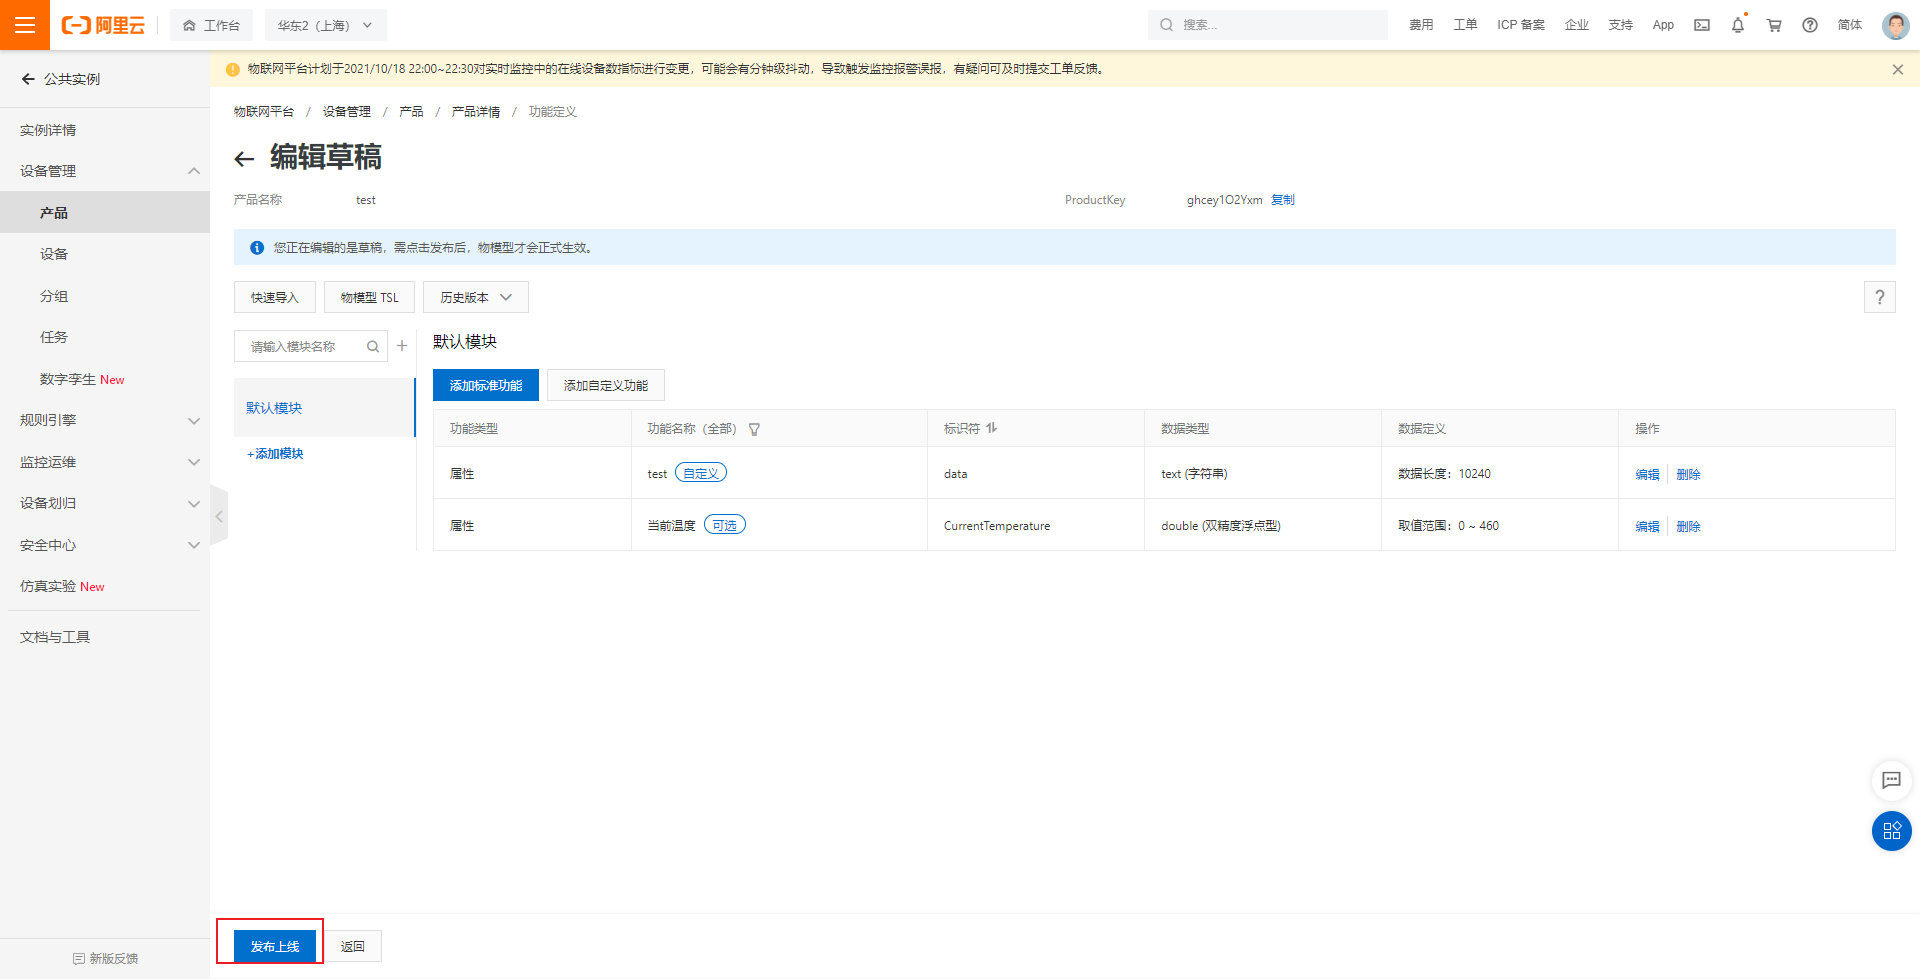Screen dimensions: 1920x979
Task: Open the 工作台 home button
Action: 211,25
